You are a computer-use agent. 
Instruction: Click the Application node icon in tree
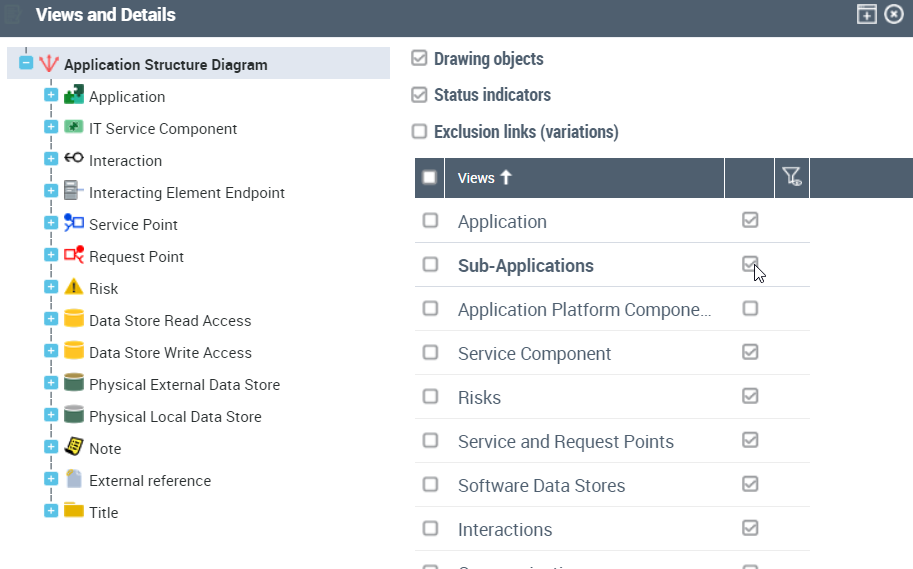pyautogui.click(x=74, y=96)
